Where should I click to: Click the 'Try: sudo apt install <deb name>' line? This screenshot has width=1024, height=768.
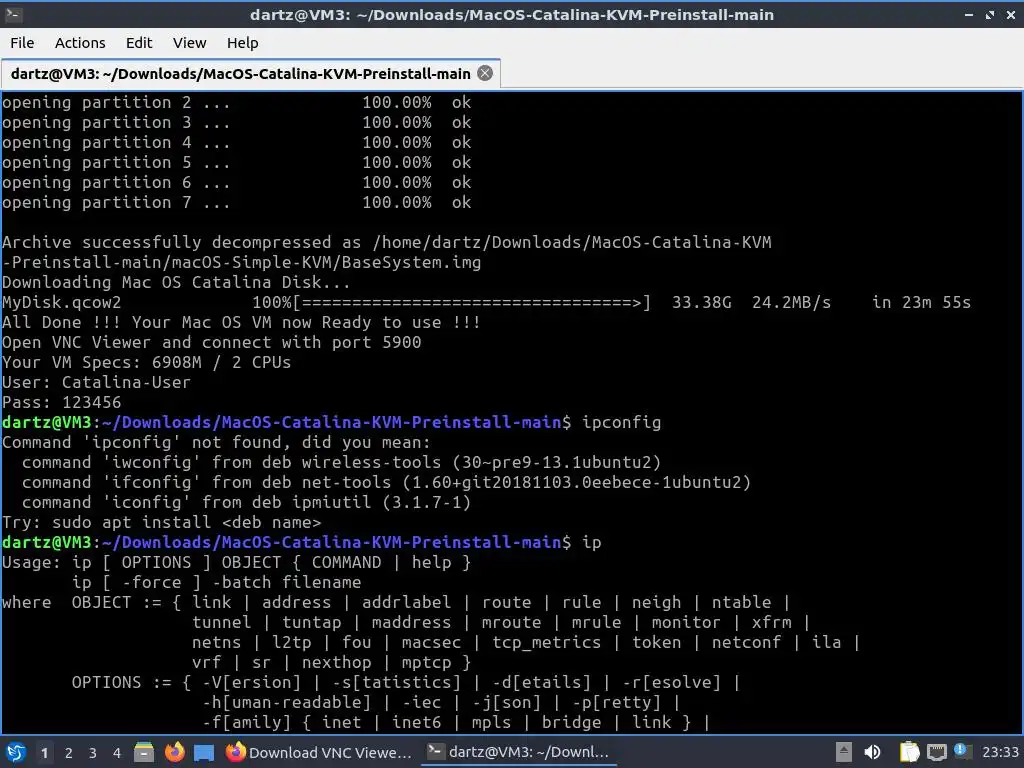click(x=161, y=522)
